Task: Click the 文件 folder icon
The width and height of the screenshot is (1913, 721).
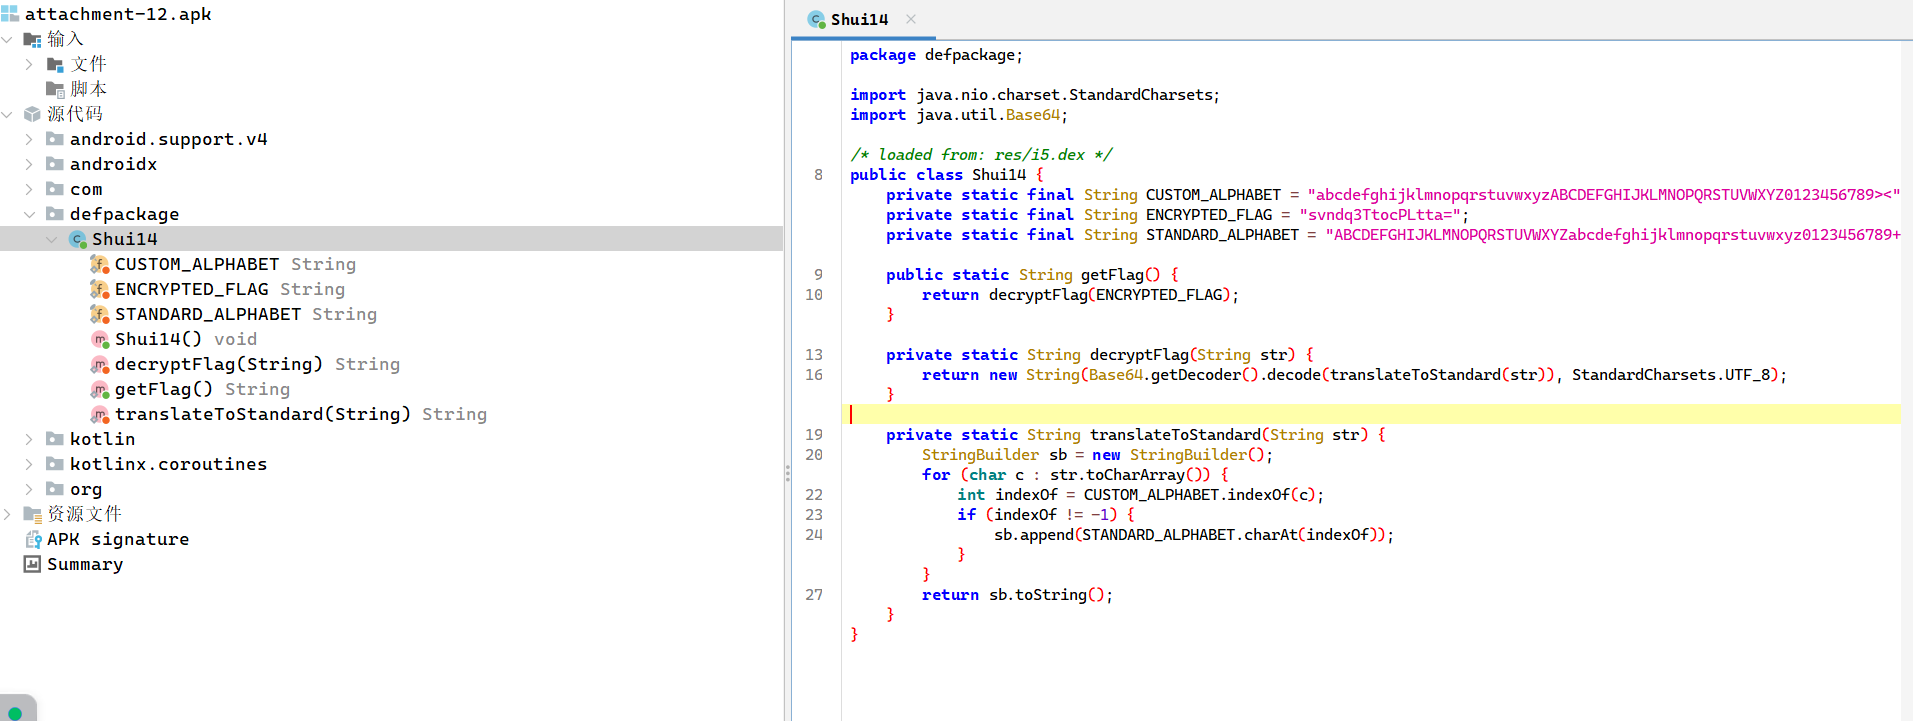Action: [x=55, y=65]
